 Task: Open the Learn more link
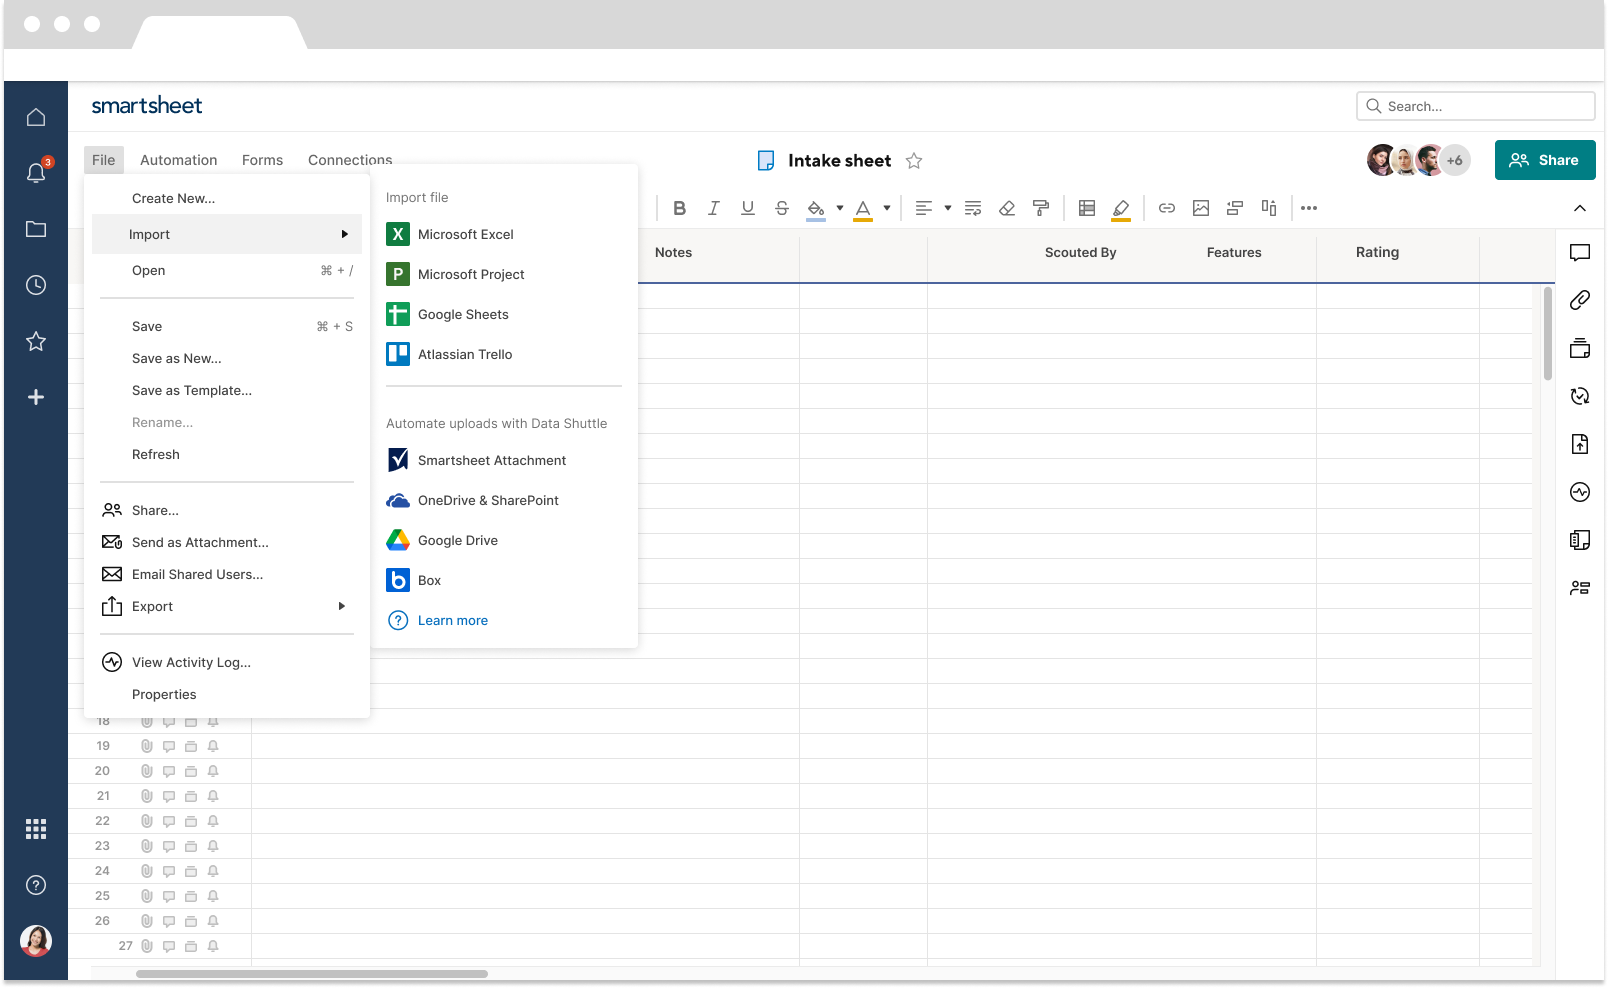click(452, 620)
